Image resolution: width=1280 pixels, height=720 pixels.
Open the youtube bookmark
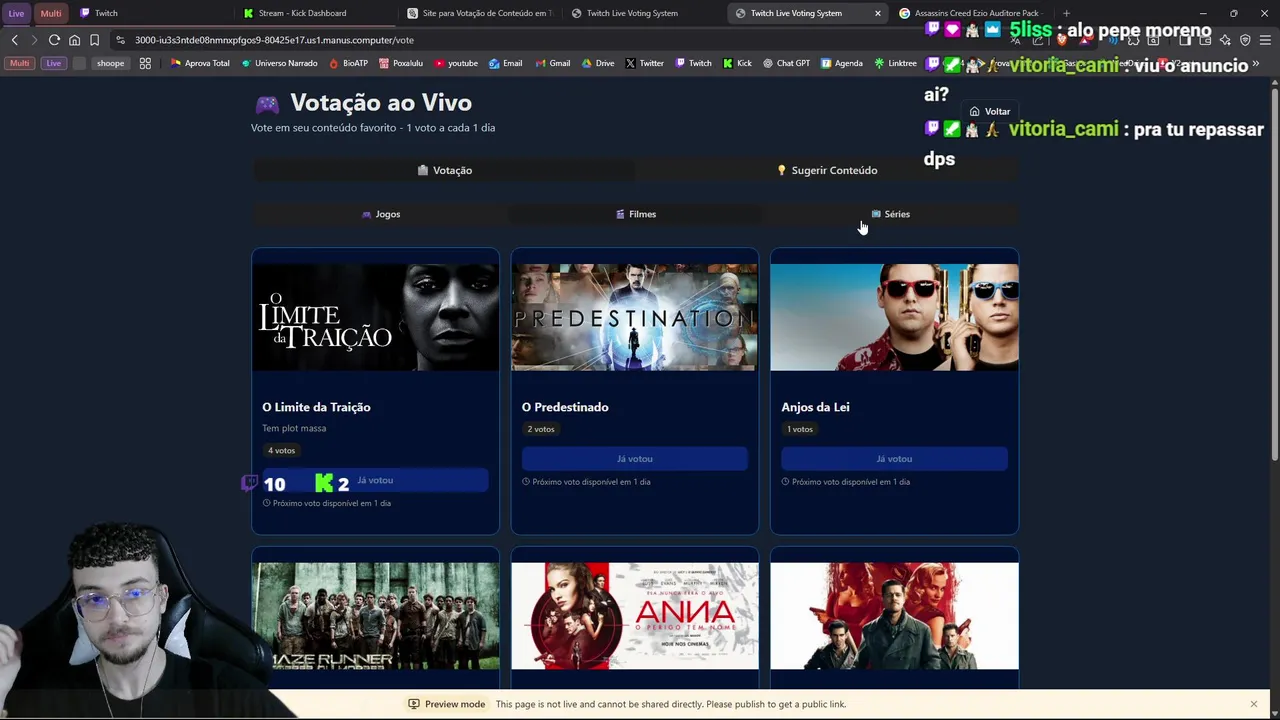tap(456, 63)
